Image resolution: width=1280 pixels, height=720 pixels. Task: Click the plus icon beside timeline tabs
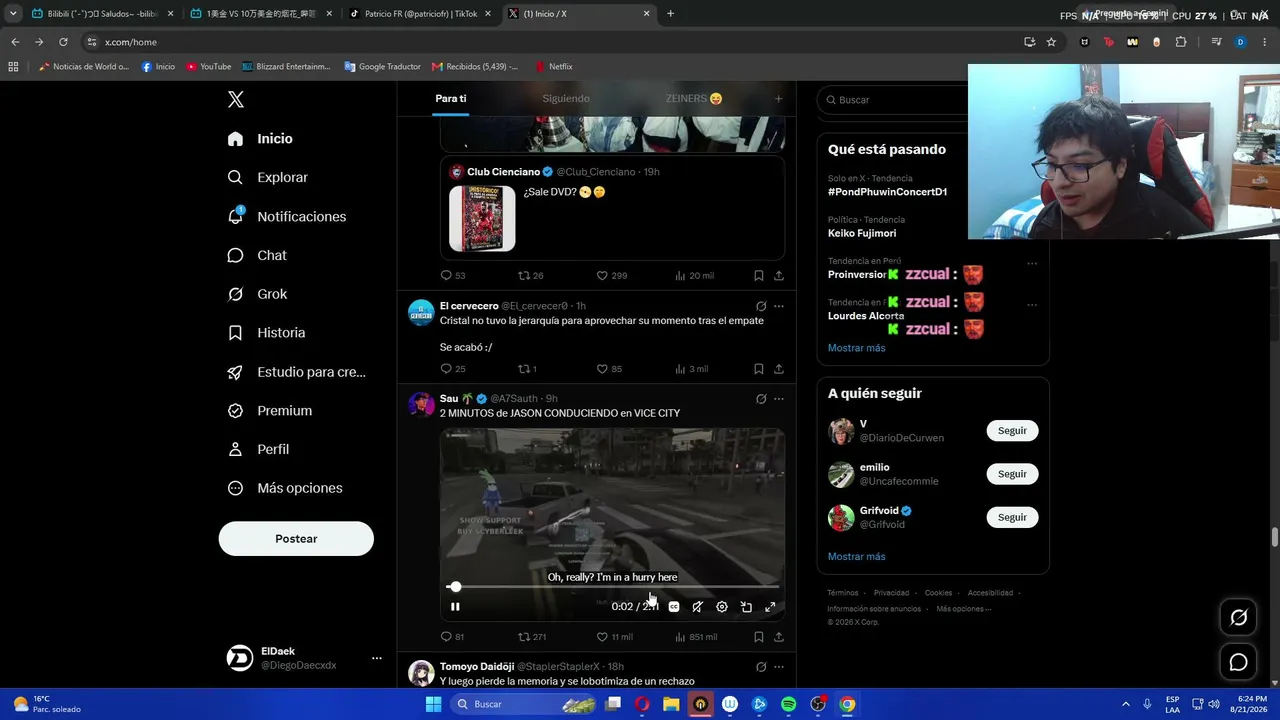tap(778, 98)
